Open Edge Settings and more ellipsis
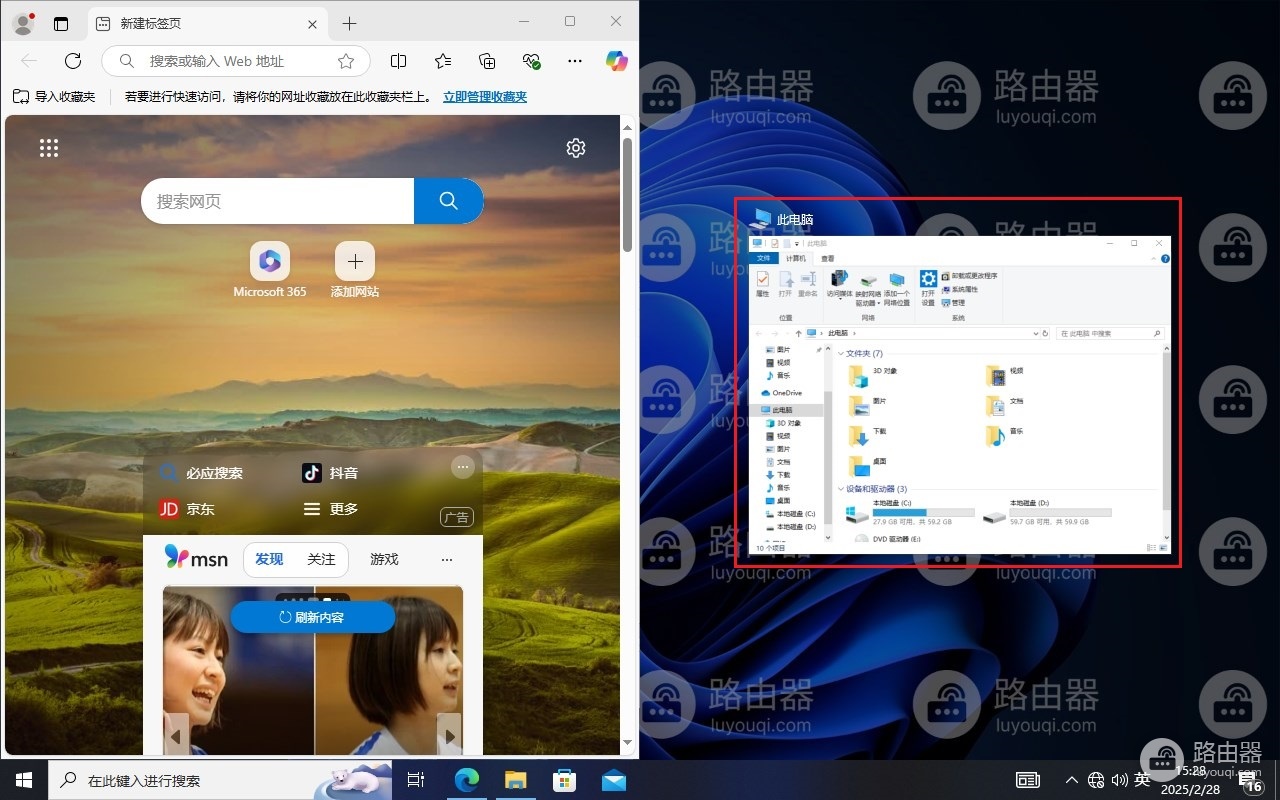 click(575, 61)
